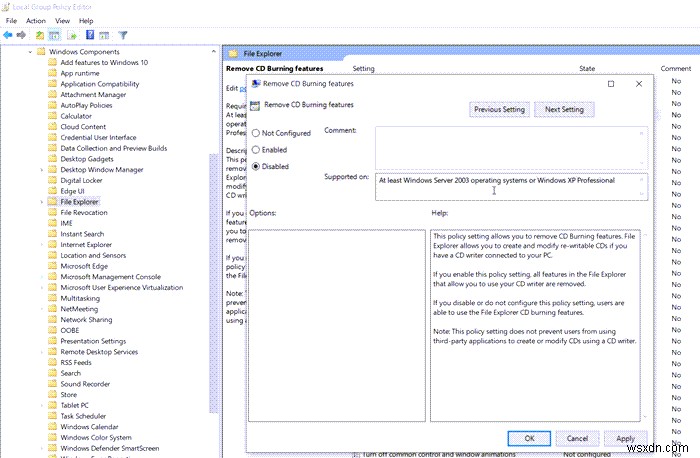Expand the Tablet PC tree node

[x=42, y=405]
